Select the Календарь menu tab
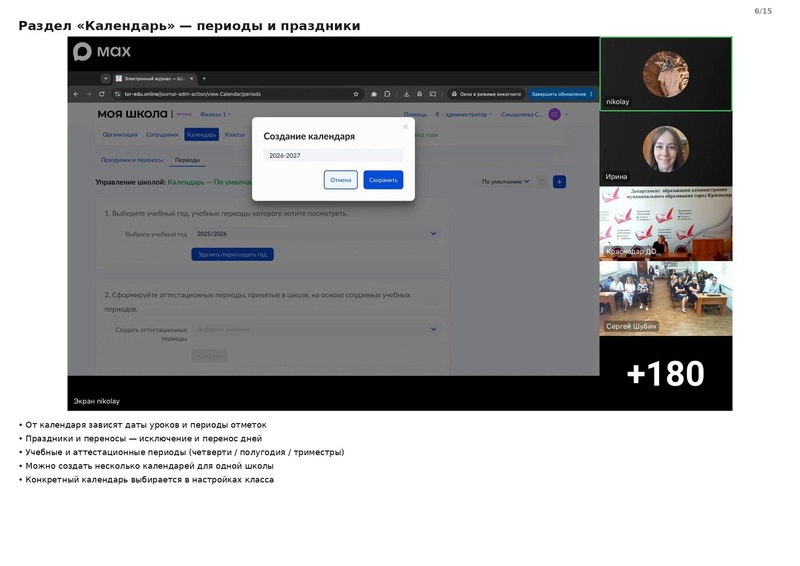The width and height of the screenshot is (800, 566). pos(202,135)
